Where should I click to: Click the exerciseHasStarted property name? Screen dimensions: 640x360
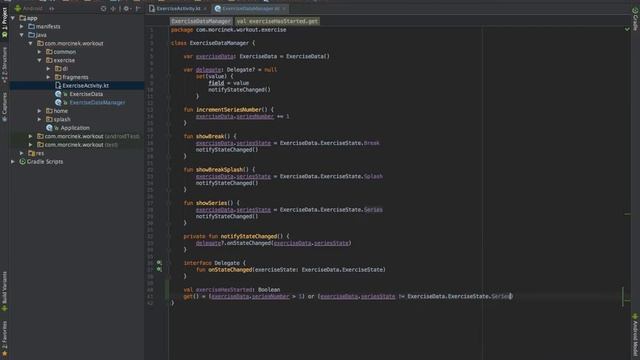[224, 290]
